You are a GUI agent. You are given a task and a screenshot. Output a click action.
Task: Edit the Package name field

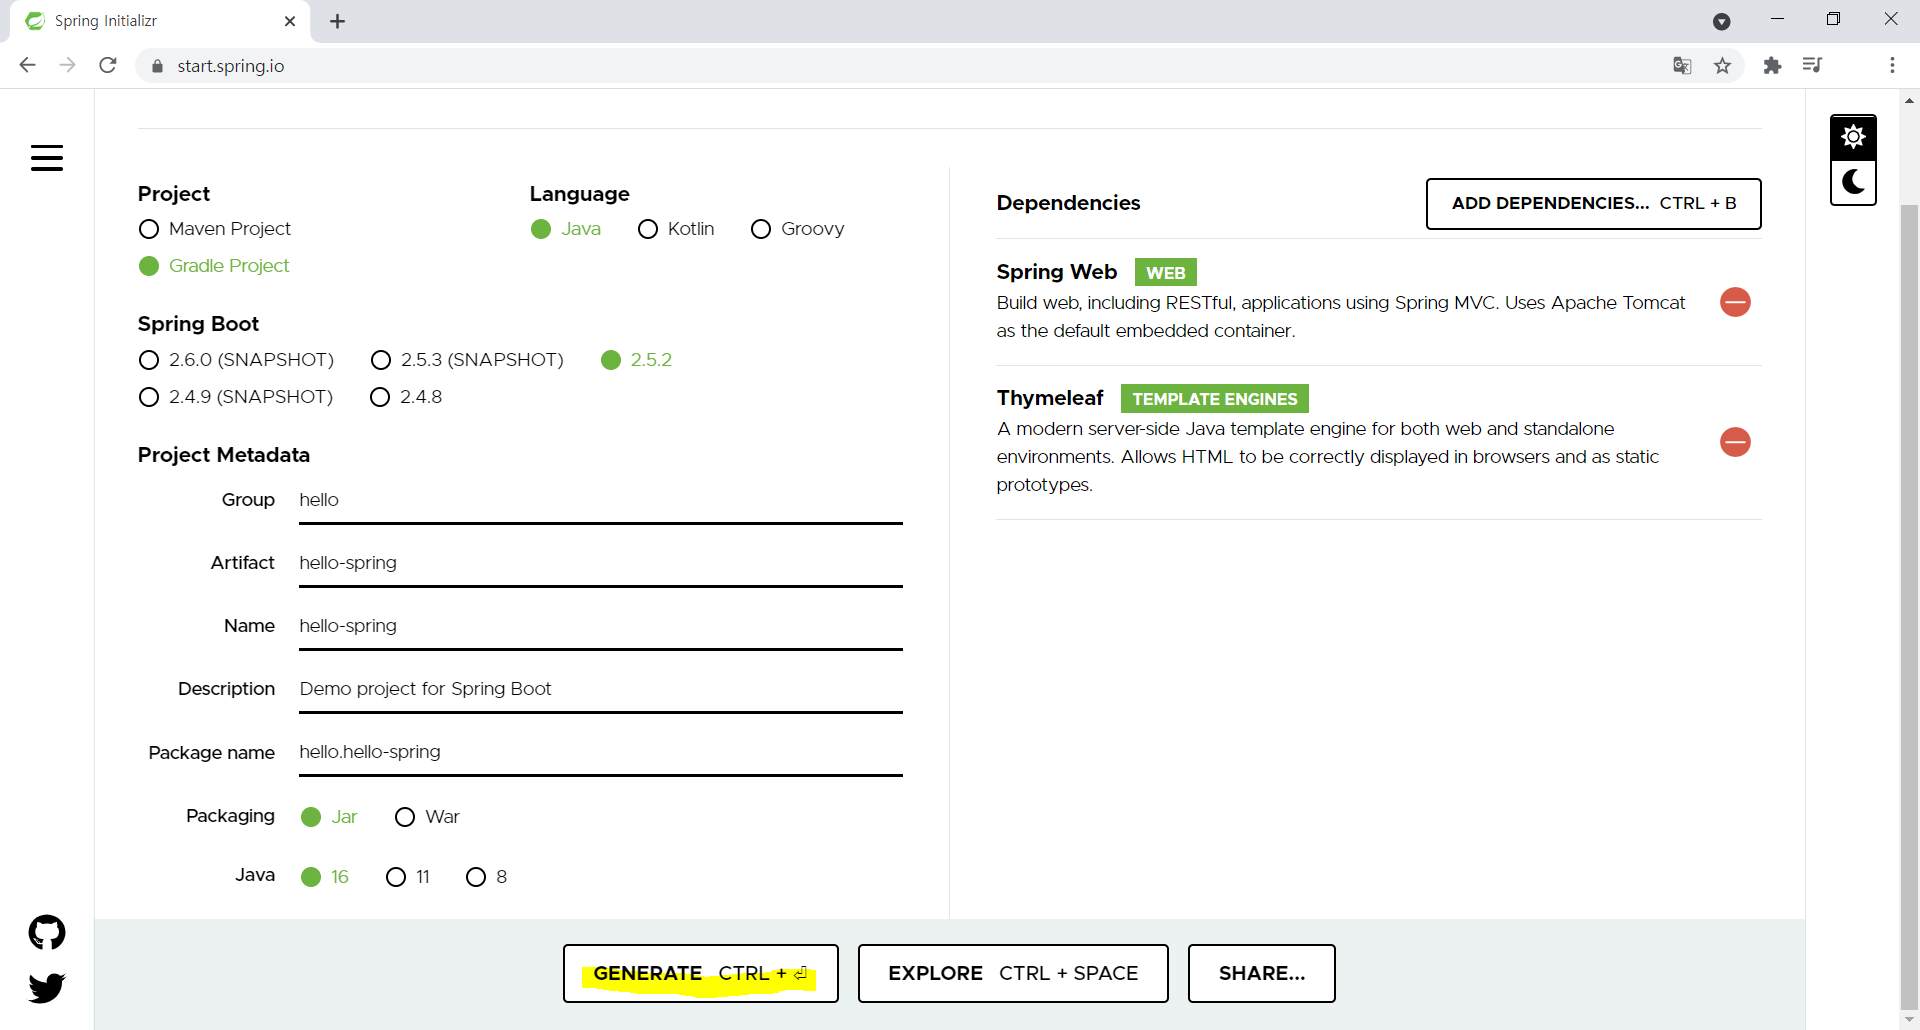(x=600, y=752)
